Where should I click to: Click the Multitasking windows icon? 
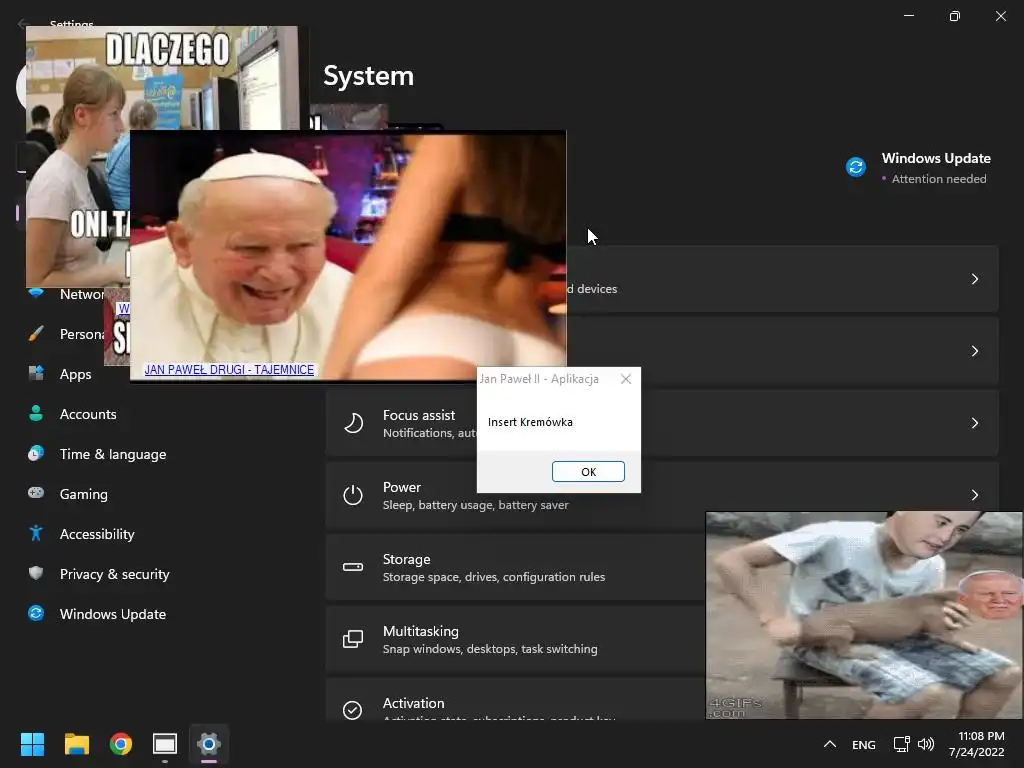tap(353, 639)
